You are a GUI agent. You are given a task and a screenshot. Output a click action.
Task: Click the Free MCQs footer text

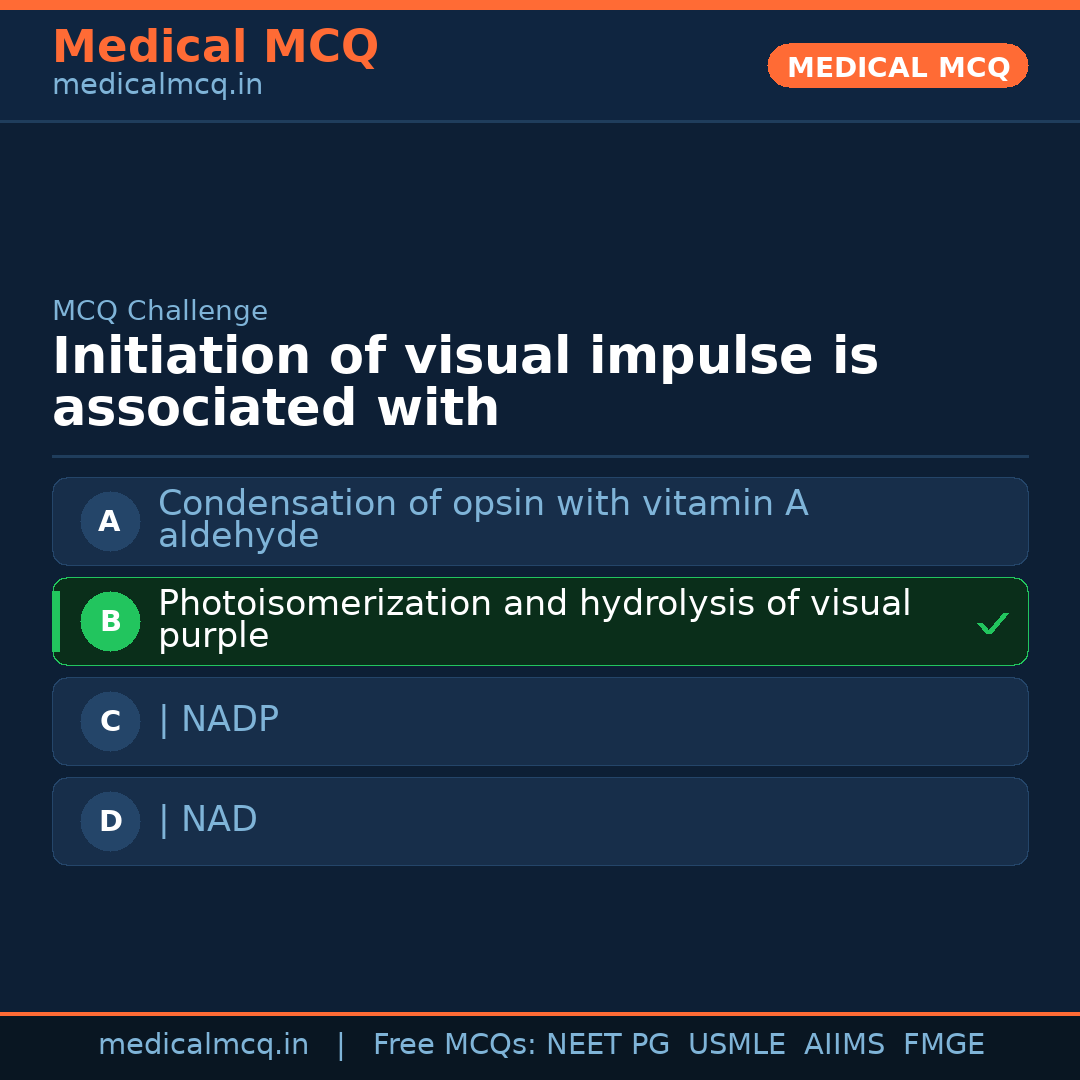click(x=454, y=1045)
